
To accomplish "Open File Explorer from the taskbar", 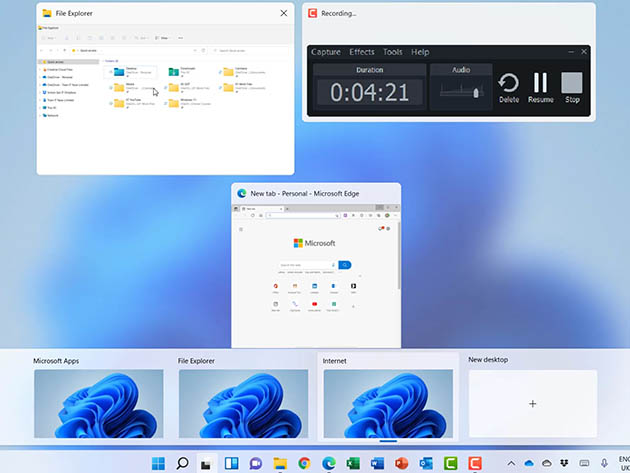I will pos(280,463).
